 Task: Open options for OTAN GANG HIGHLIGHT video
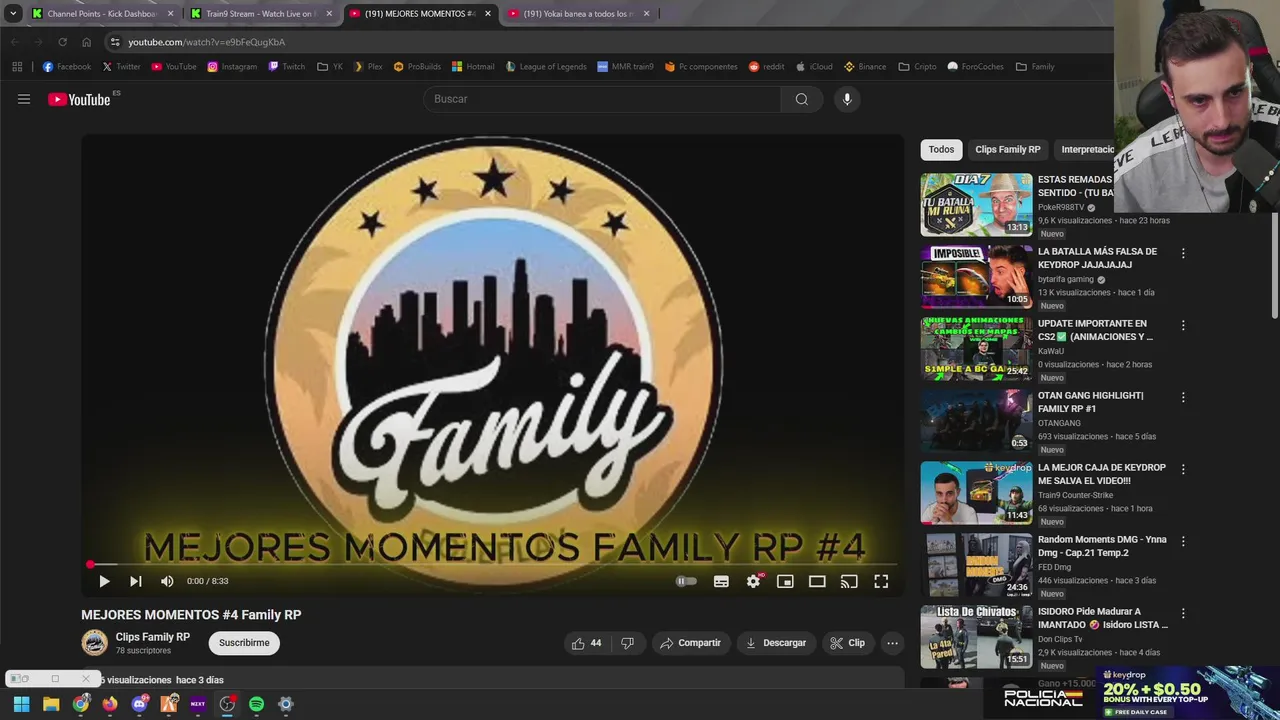click(1183, 398)
